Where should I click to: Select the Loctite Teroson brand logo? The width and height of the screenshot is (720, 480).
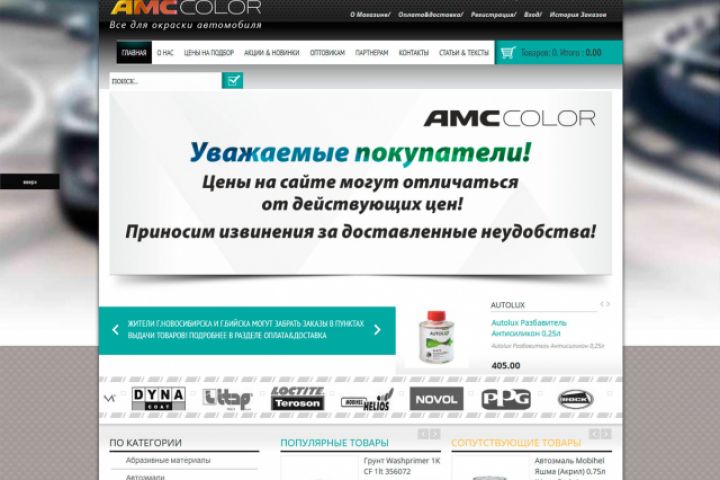pyautogui.click(x=297, y=398)
